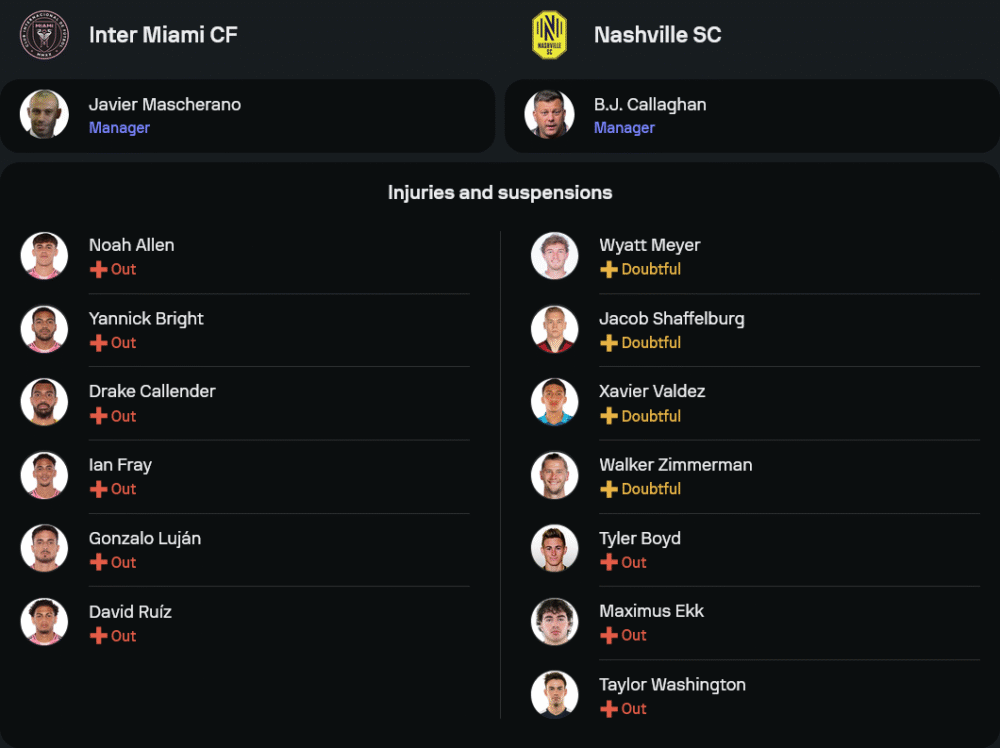The image size is (1000, 748).
Task: Open the Inter Miami CF team name link
Action: pyautogui.click(x=163, y=35)
